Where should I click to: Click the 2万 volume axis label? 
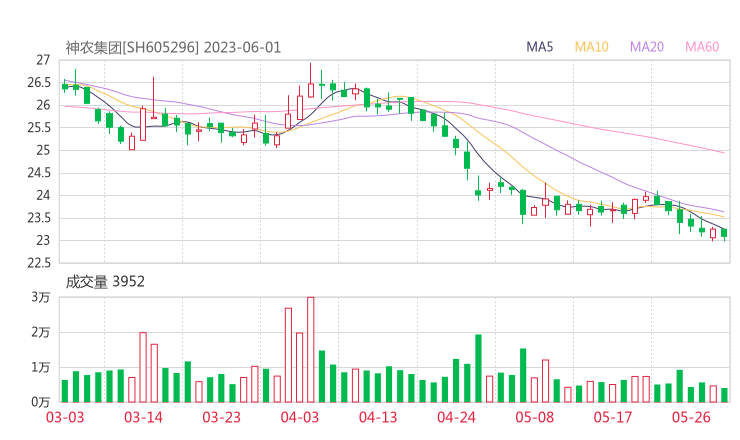coord(41,332)
